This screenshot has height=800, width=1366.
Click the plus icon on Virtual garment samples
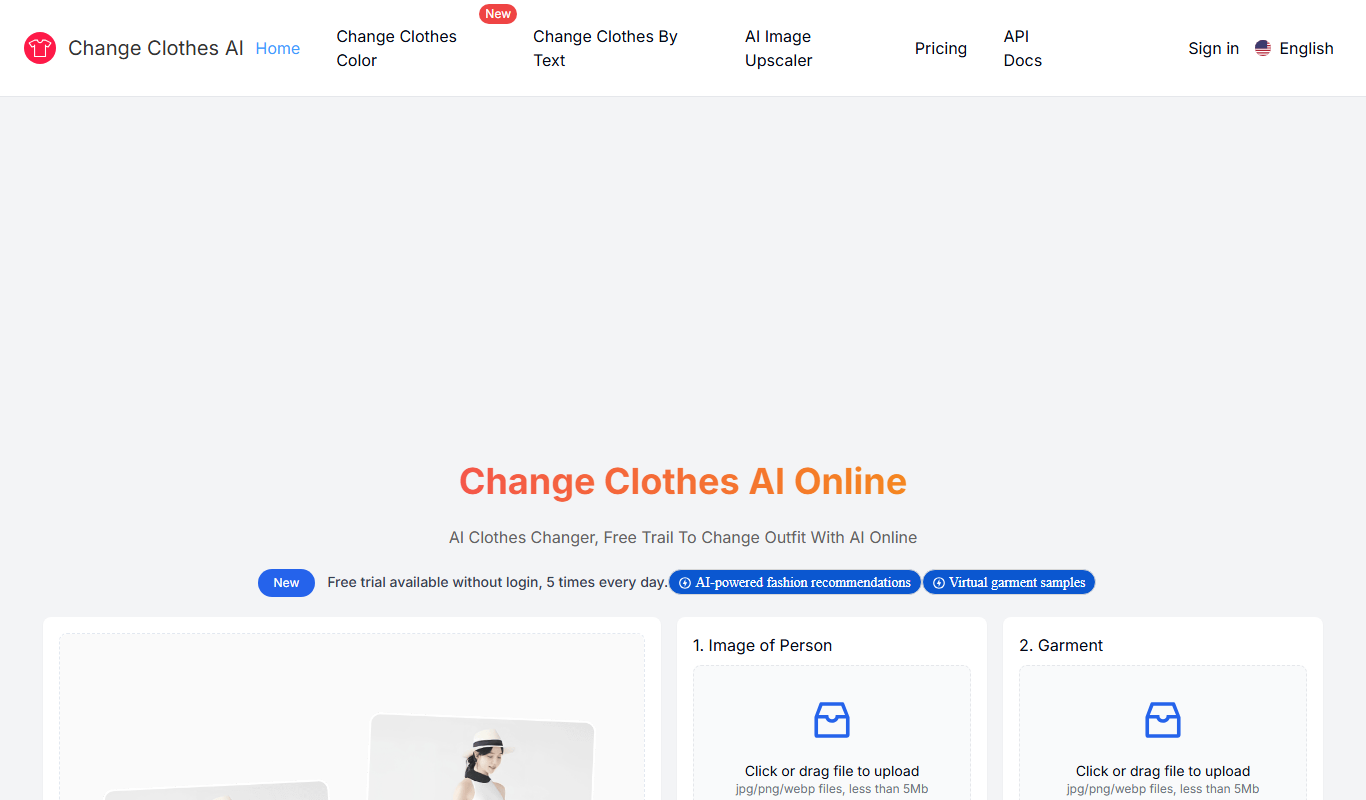[x=938, y=583]
